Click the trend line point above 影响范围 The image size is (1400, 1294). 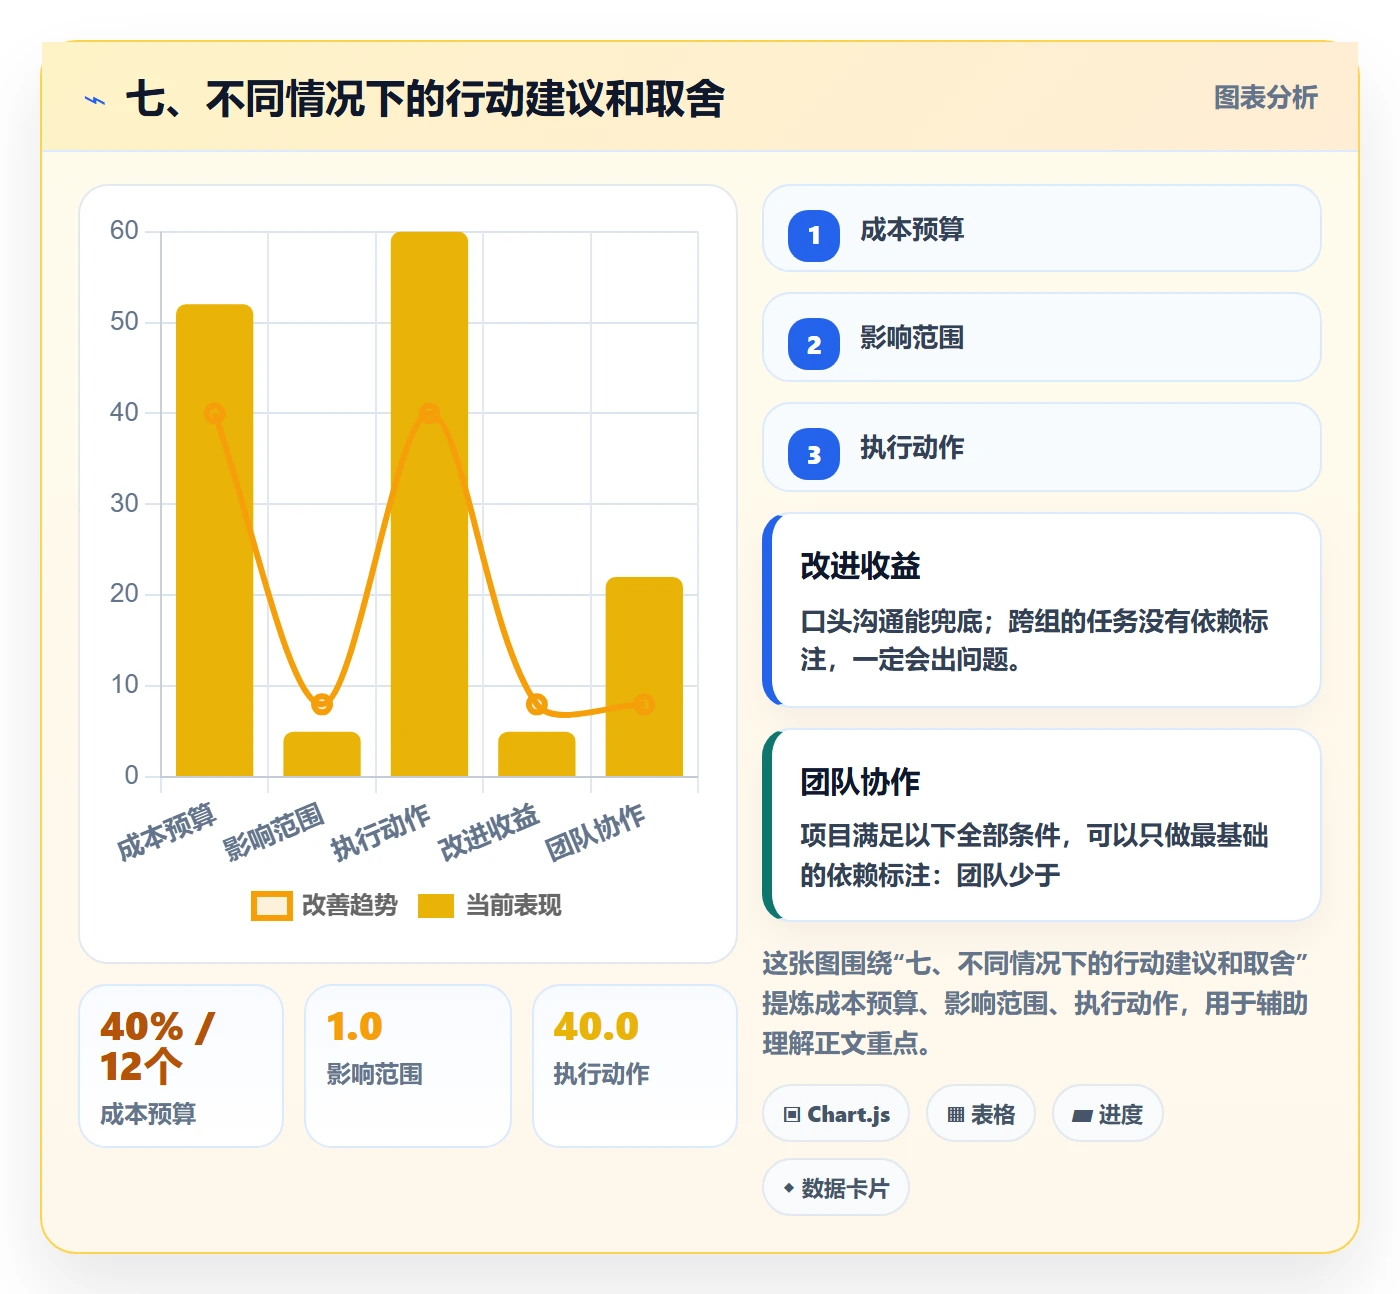(322, 704)
